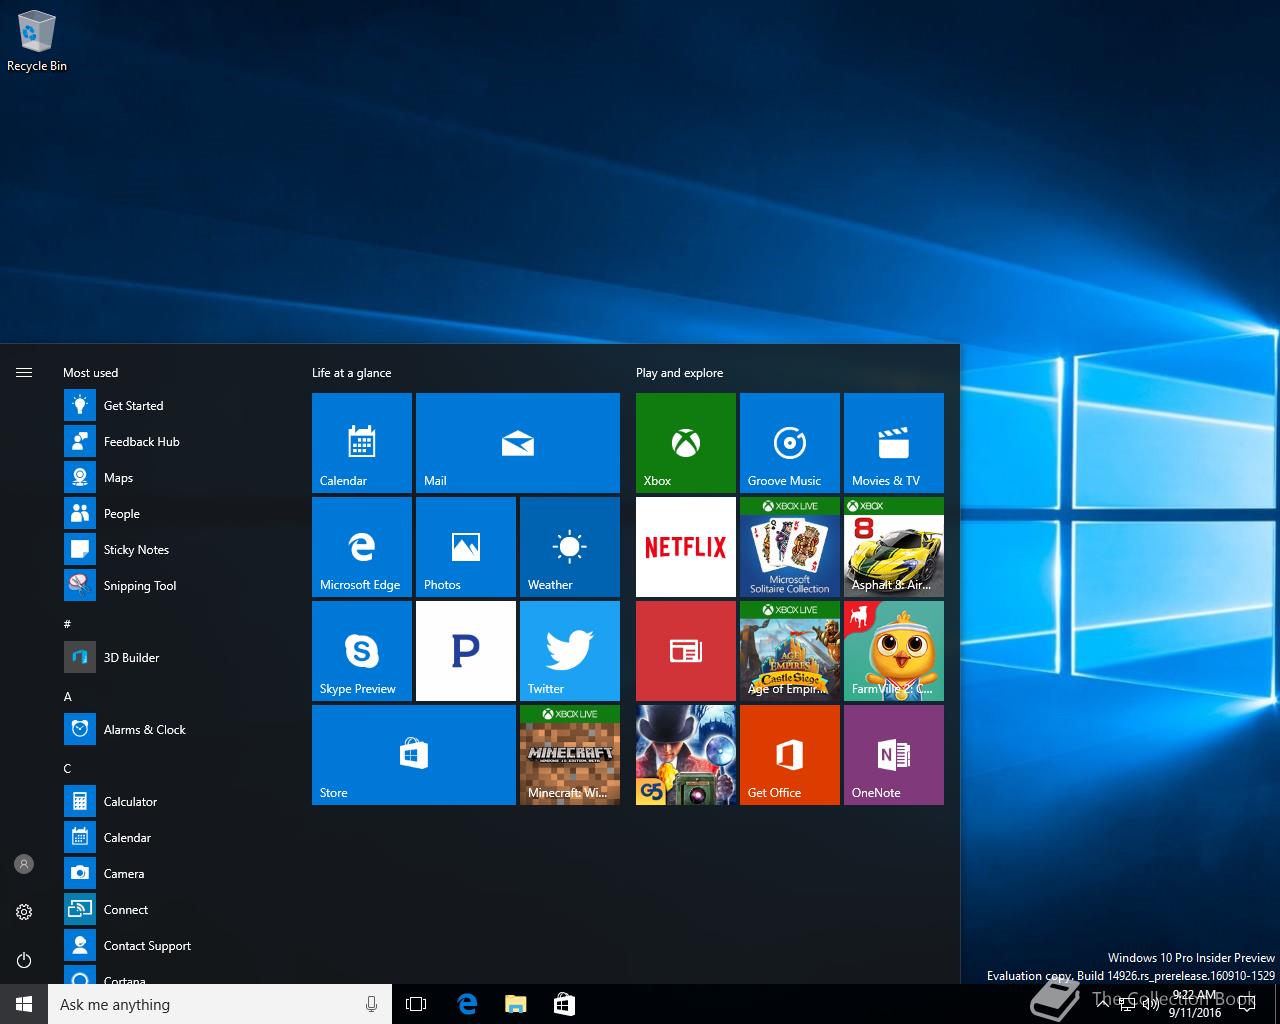Open Task View on the taskbar
The height and width of the screenshot is (1024, 1280).
(x=416, y=1004)
